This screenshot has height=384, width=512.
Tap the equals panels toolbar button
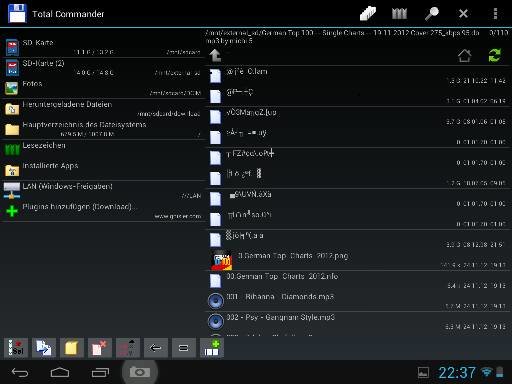click(x=183, y=348)
